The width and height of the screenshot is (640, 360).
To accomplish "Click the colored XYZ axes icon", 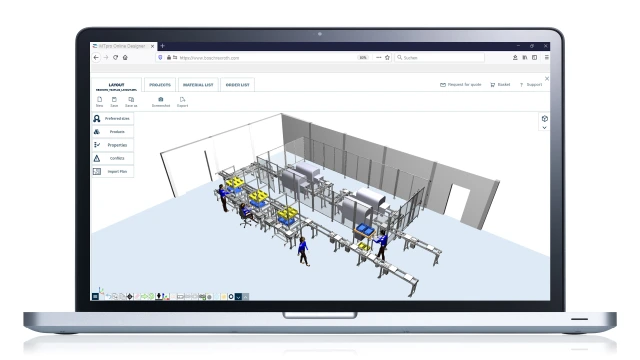I will click(x=166, y=297).
